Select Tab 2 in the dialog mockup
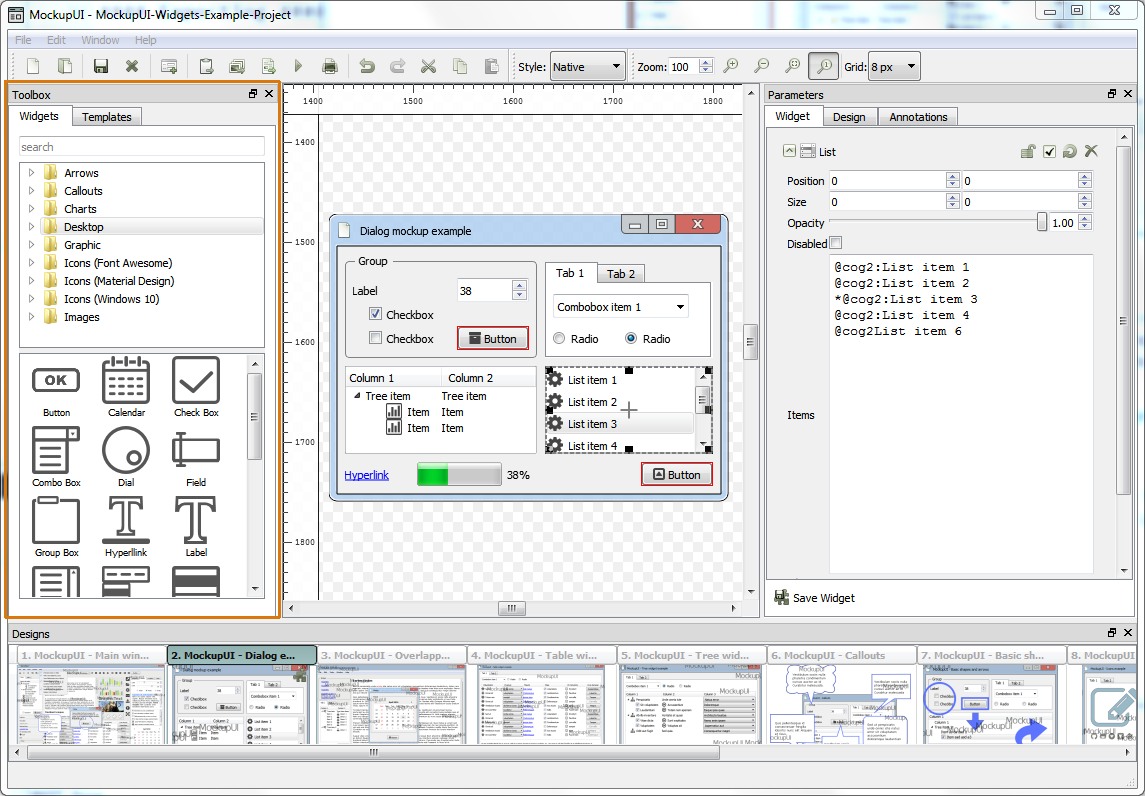Screen dimensions: 1145x796 pos(621,274)
